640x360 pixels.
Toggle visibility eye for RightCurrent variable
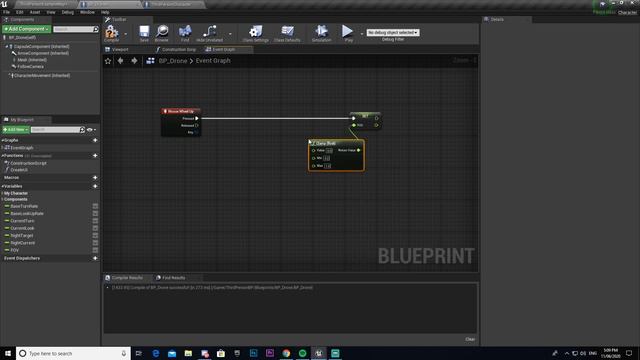coord(95,243)
